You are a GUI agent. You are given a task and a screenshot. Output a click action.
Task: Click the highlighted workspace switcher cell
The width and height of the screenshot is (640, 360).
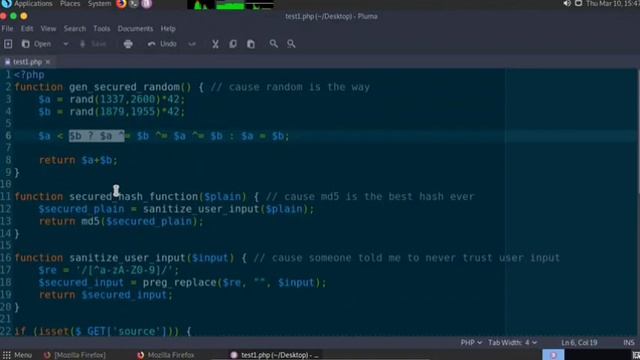[553, 355]
